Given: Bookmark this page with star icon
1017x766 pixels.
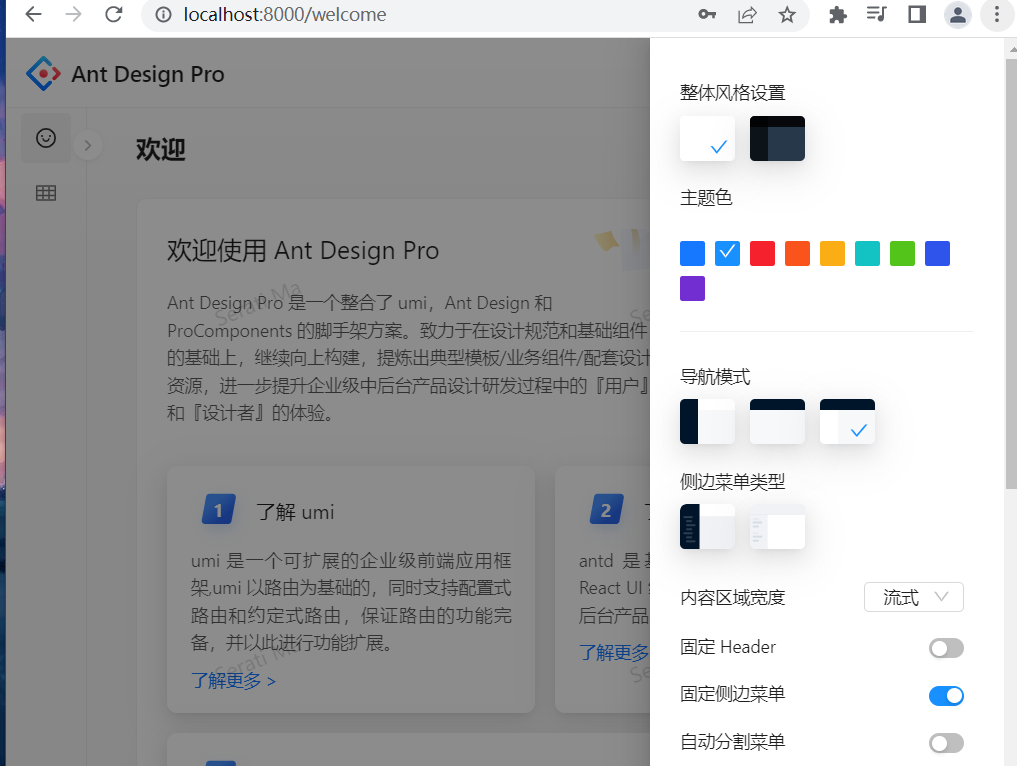Looking at the screenshot, I should click(787, 15).
